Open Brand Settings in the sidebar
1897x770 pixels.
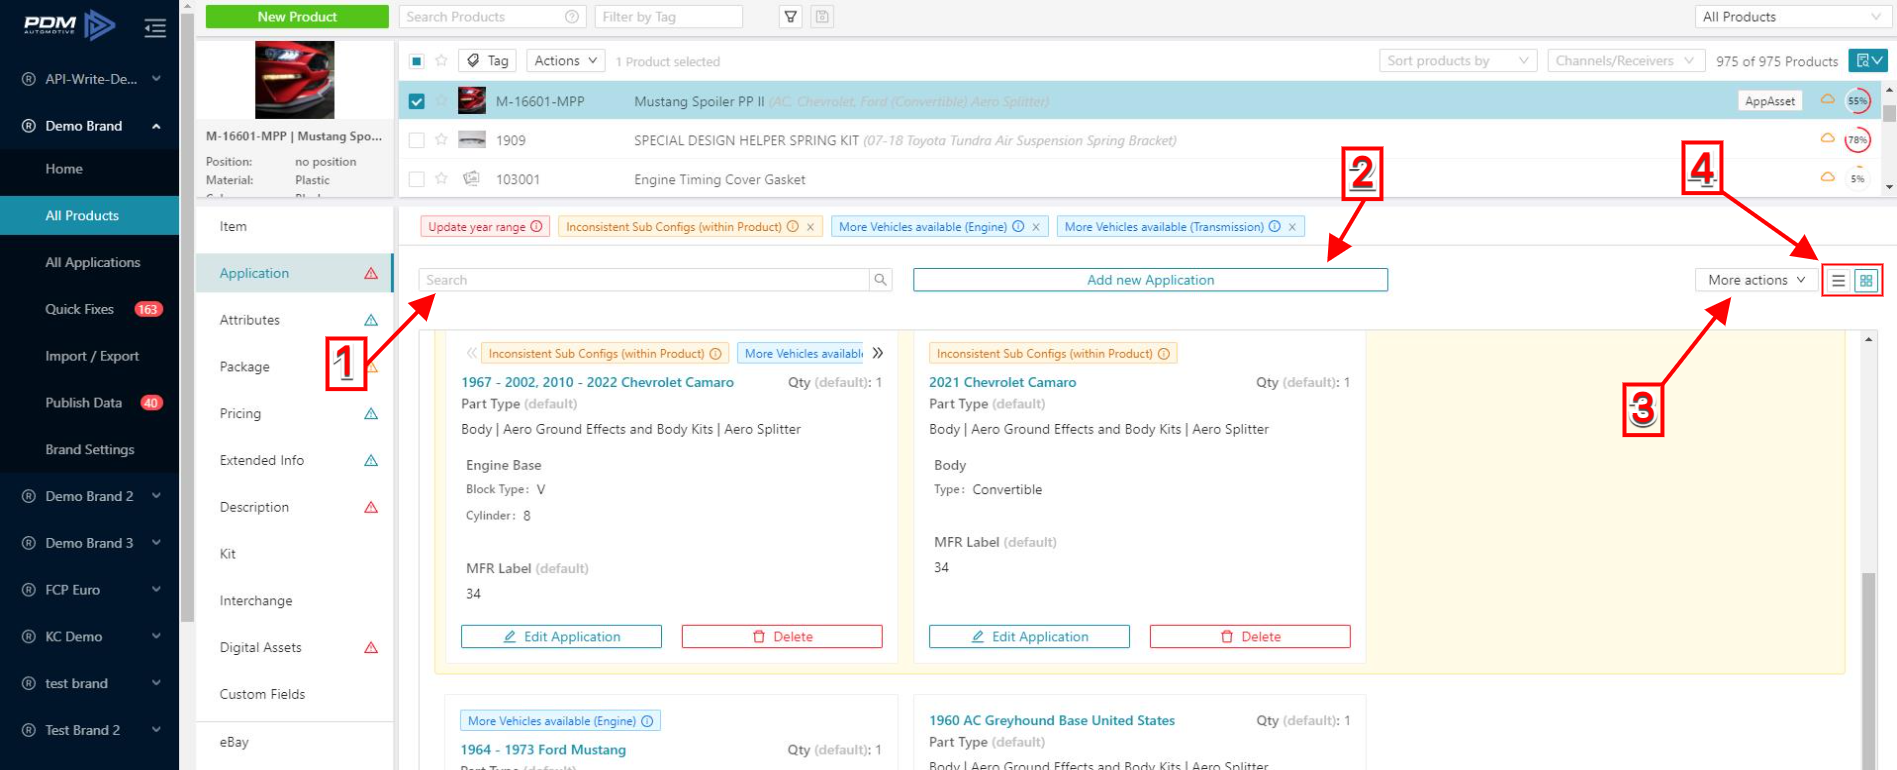coord(90,450)
